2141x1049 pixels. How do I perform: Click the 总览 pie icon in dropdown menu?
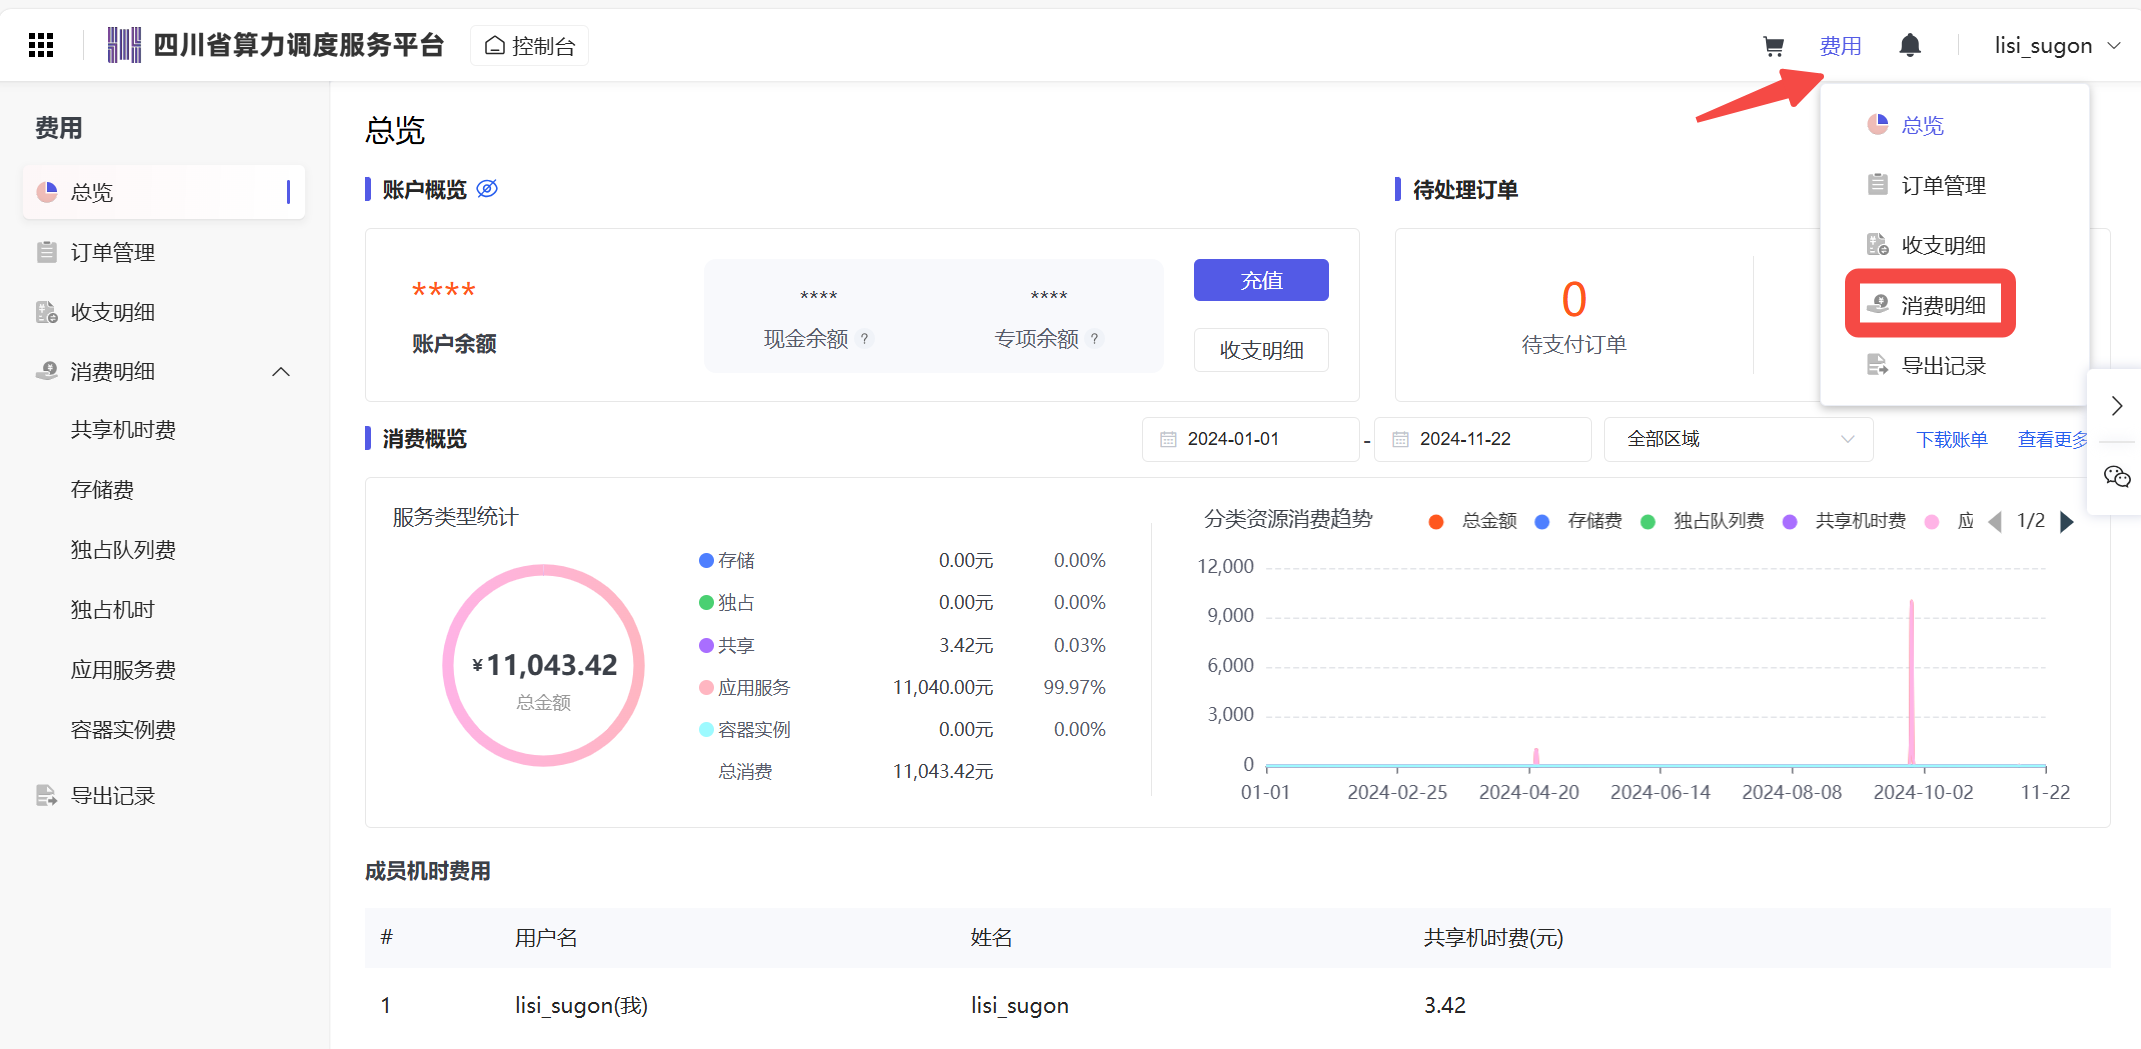point(1877,124)
